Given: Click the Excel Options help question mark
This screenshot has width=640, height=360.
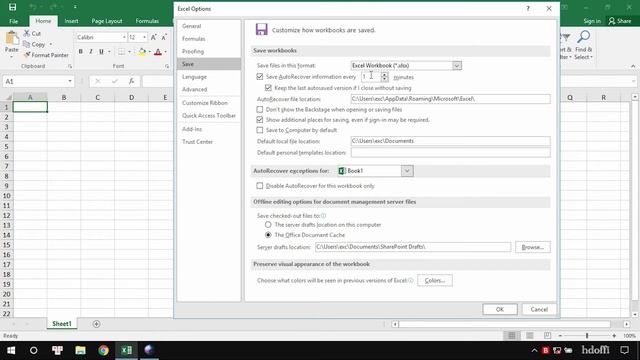Looking at the screenshot, I should click(x=528, y=9).
